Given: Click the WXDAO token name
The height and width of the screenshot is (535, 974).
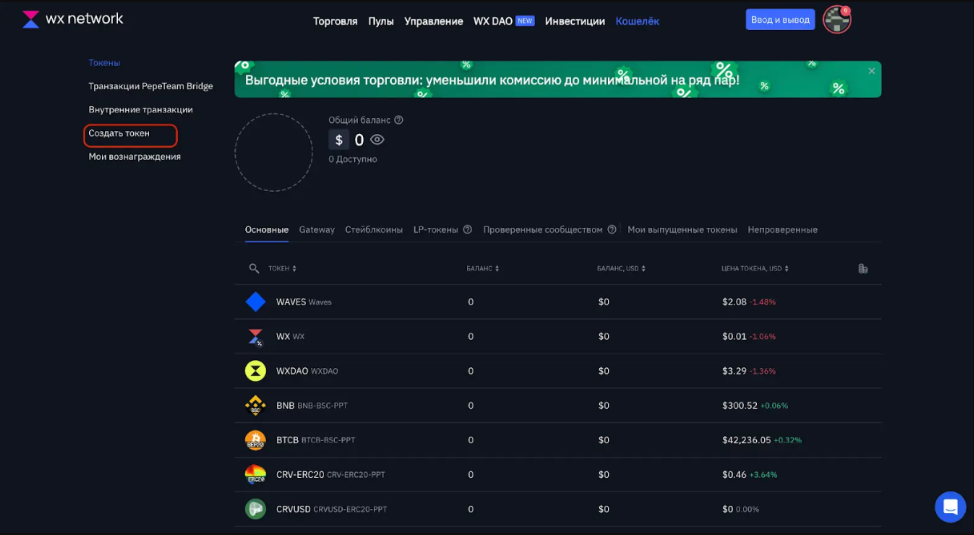Looking at the screenshot, I should [x=292, y=371].
